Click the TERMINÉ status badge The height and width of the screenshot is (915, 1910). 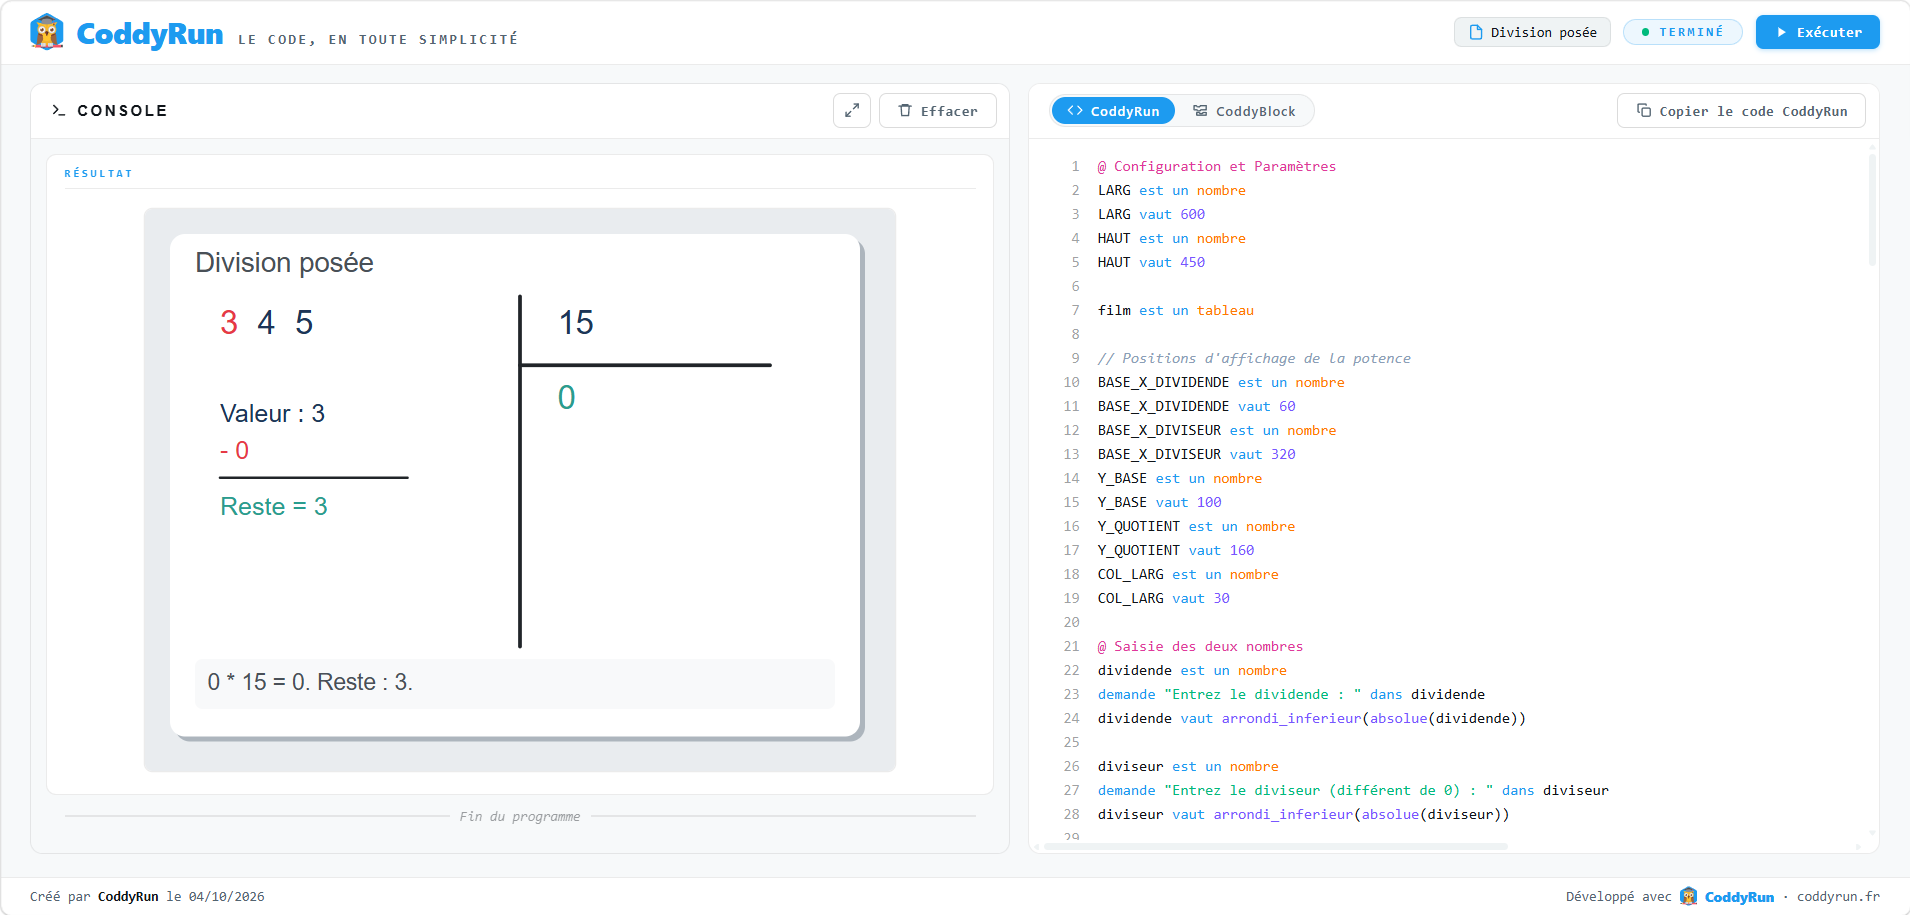(x=1683, y=32)
